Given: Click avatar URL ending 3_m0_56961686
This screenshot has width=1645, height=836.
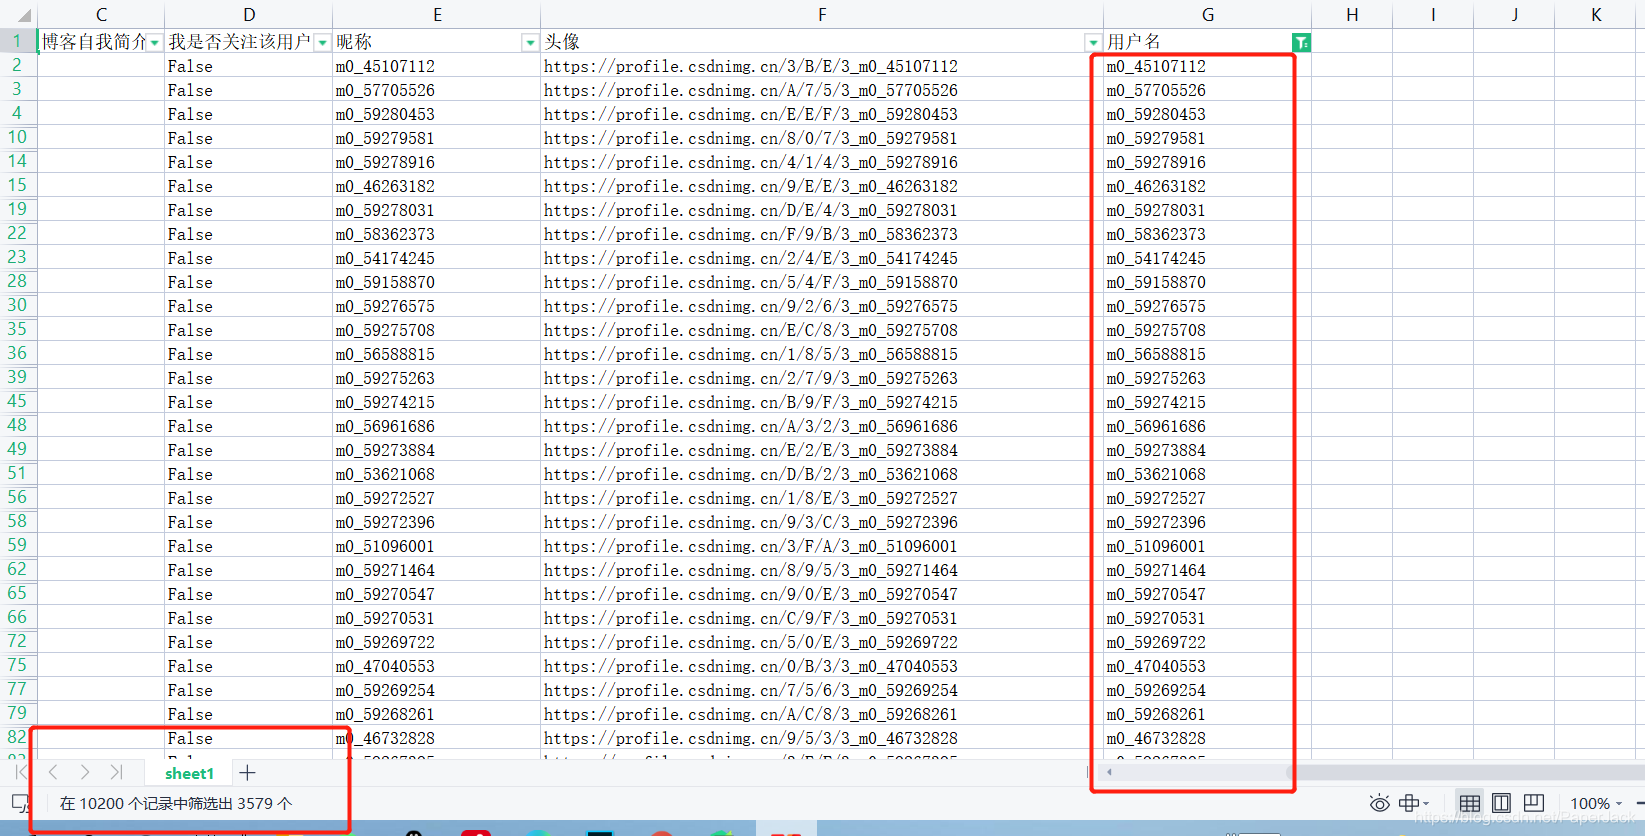Looking at the screenshot, I should click(821, 426).
